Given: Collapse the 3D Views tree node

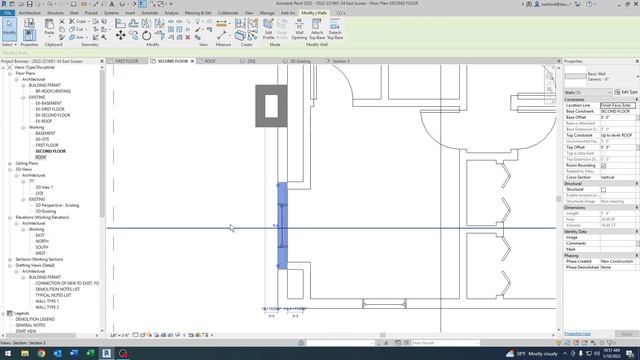Looking at the screenshot, I should pos(10,169).
